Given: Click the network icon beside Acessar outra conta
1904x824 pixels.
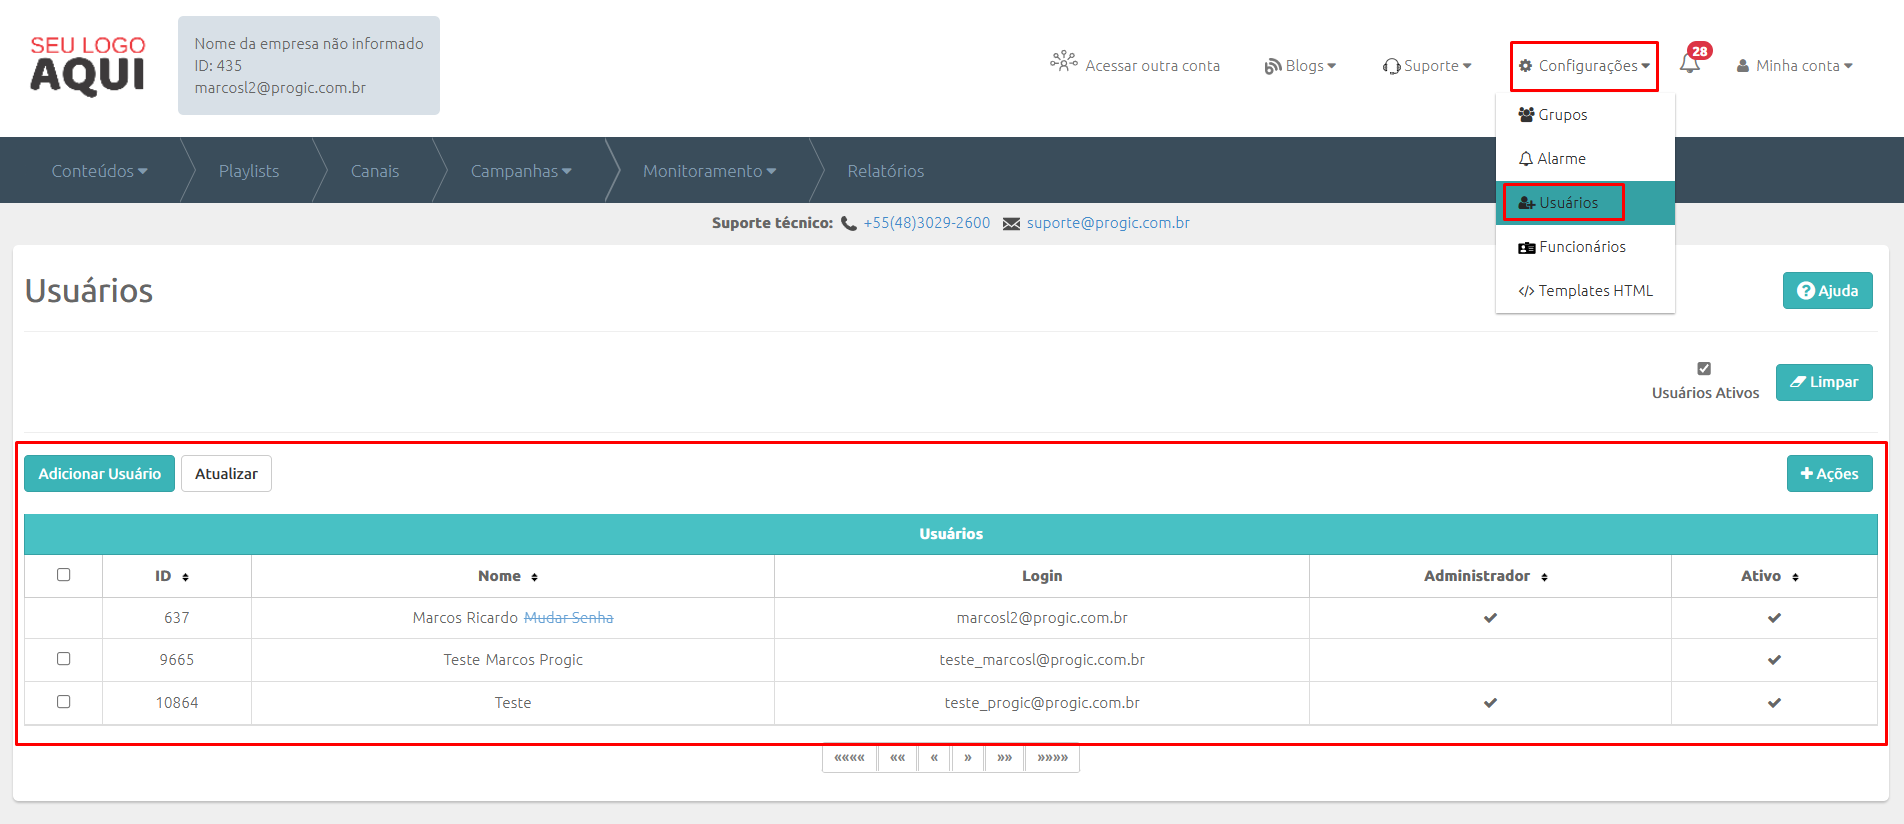Looking at the screenshot, I should (1063, 62).
